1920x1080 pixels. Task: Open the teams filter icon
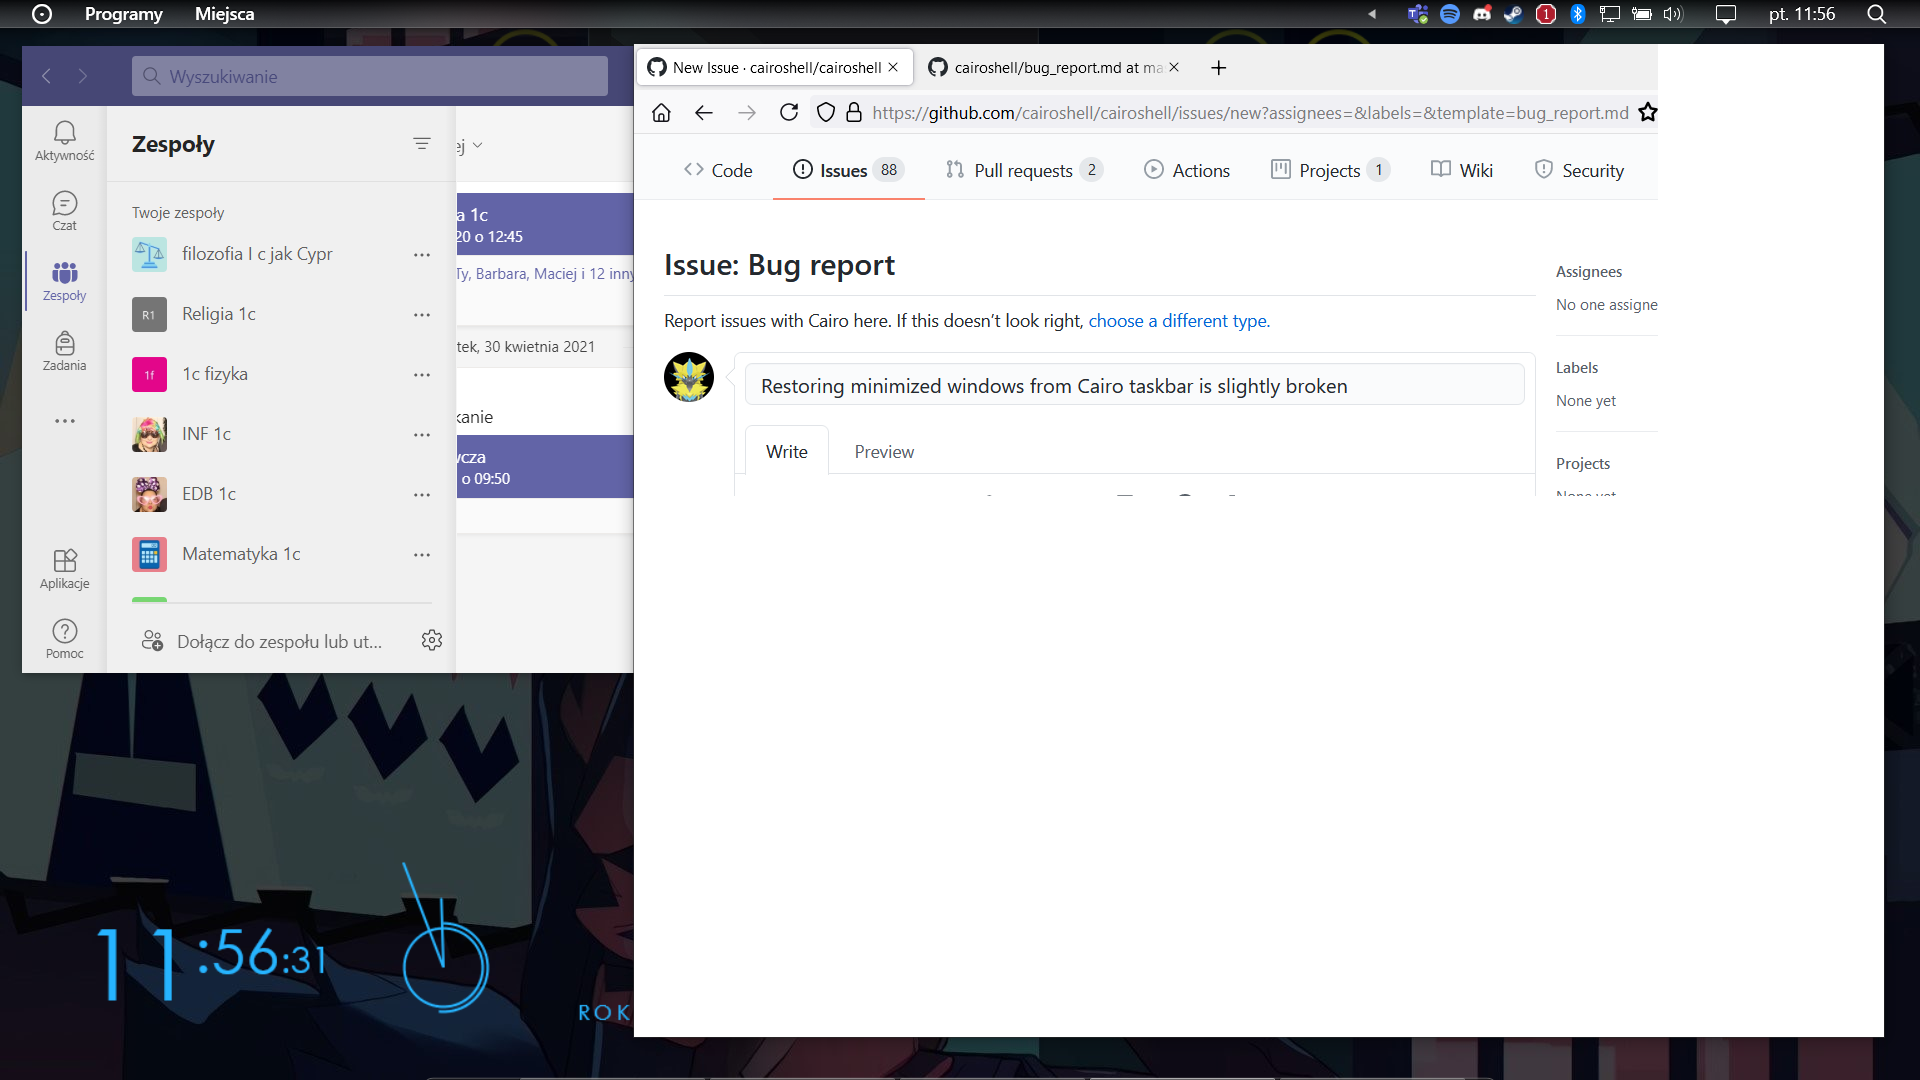click(422, 144)
